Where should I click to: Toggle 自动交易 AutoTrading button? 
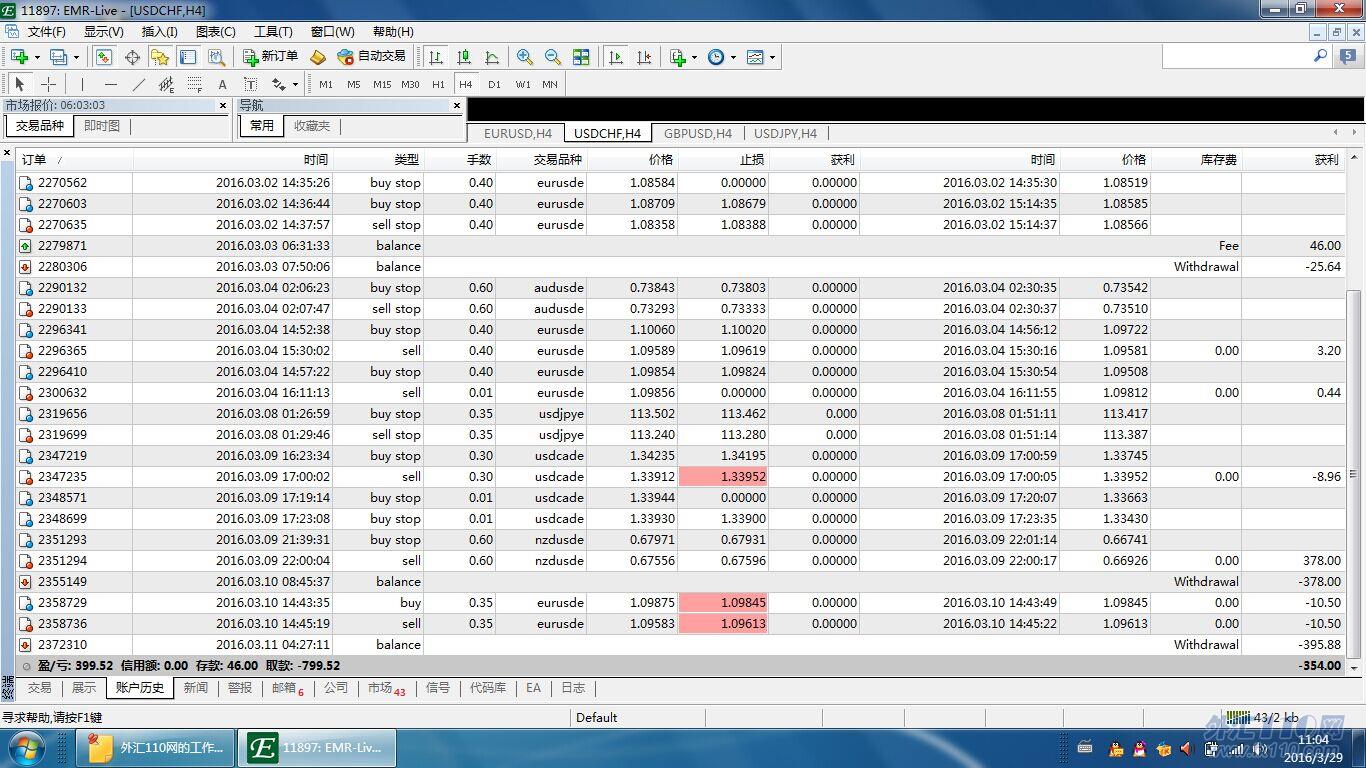tap(371, 57)
